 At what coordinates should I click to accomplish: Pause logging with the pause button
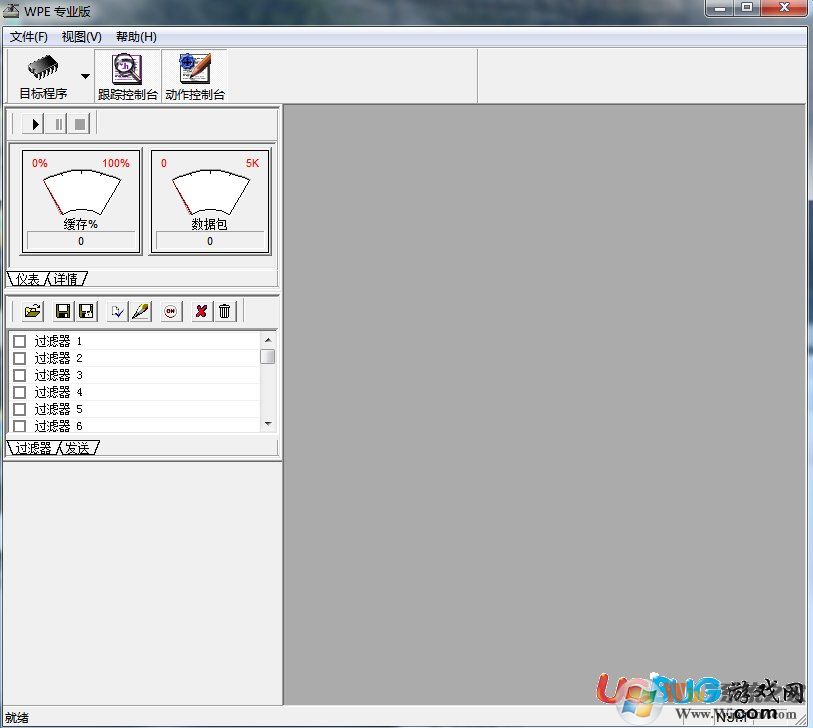57,124
